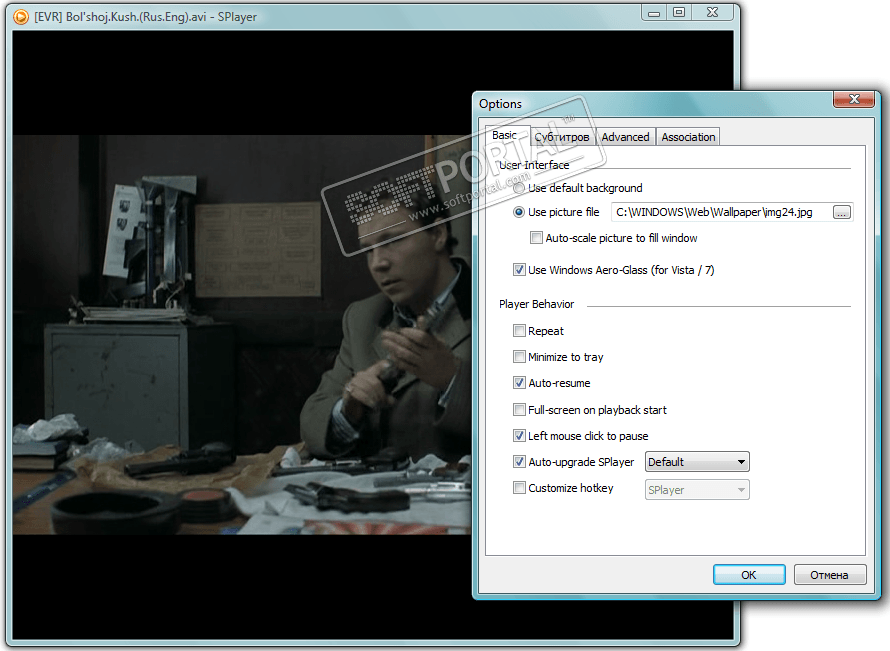
Task: Browse for picture file with the ellipsis button
Action: [x=842, y=212]
